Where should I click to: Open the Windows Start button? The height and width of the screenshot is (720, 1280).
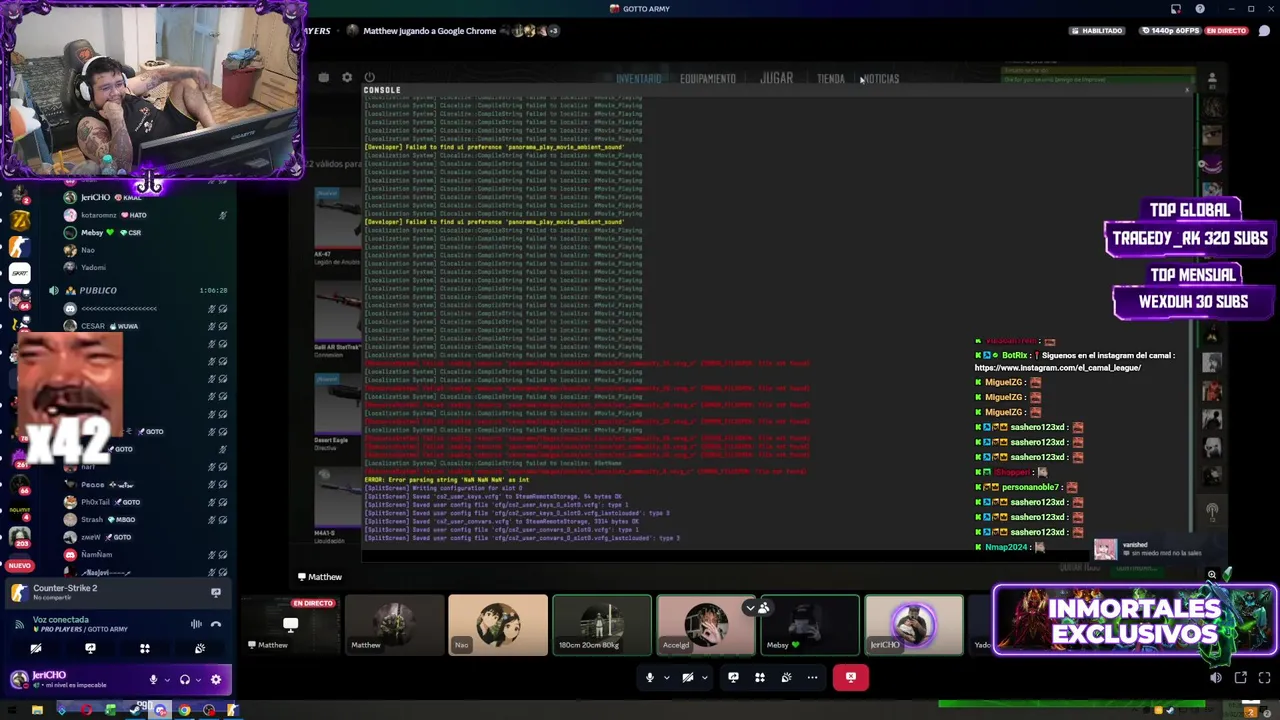click(12, 711)
